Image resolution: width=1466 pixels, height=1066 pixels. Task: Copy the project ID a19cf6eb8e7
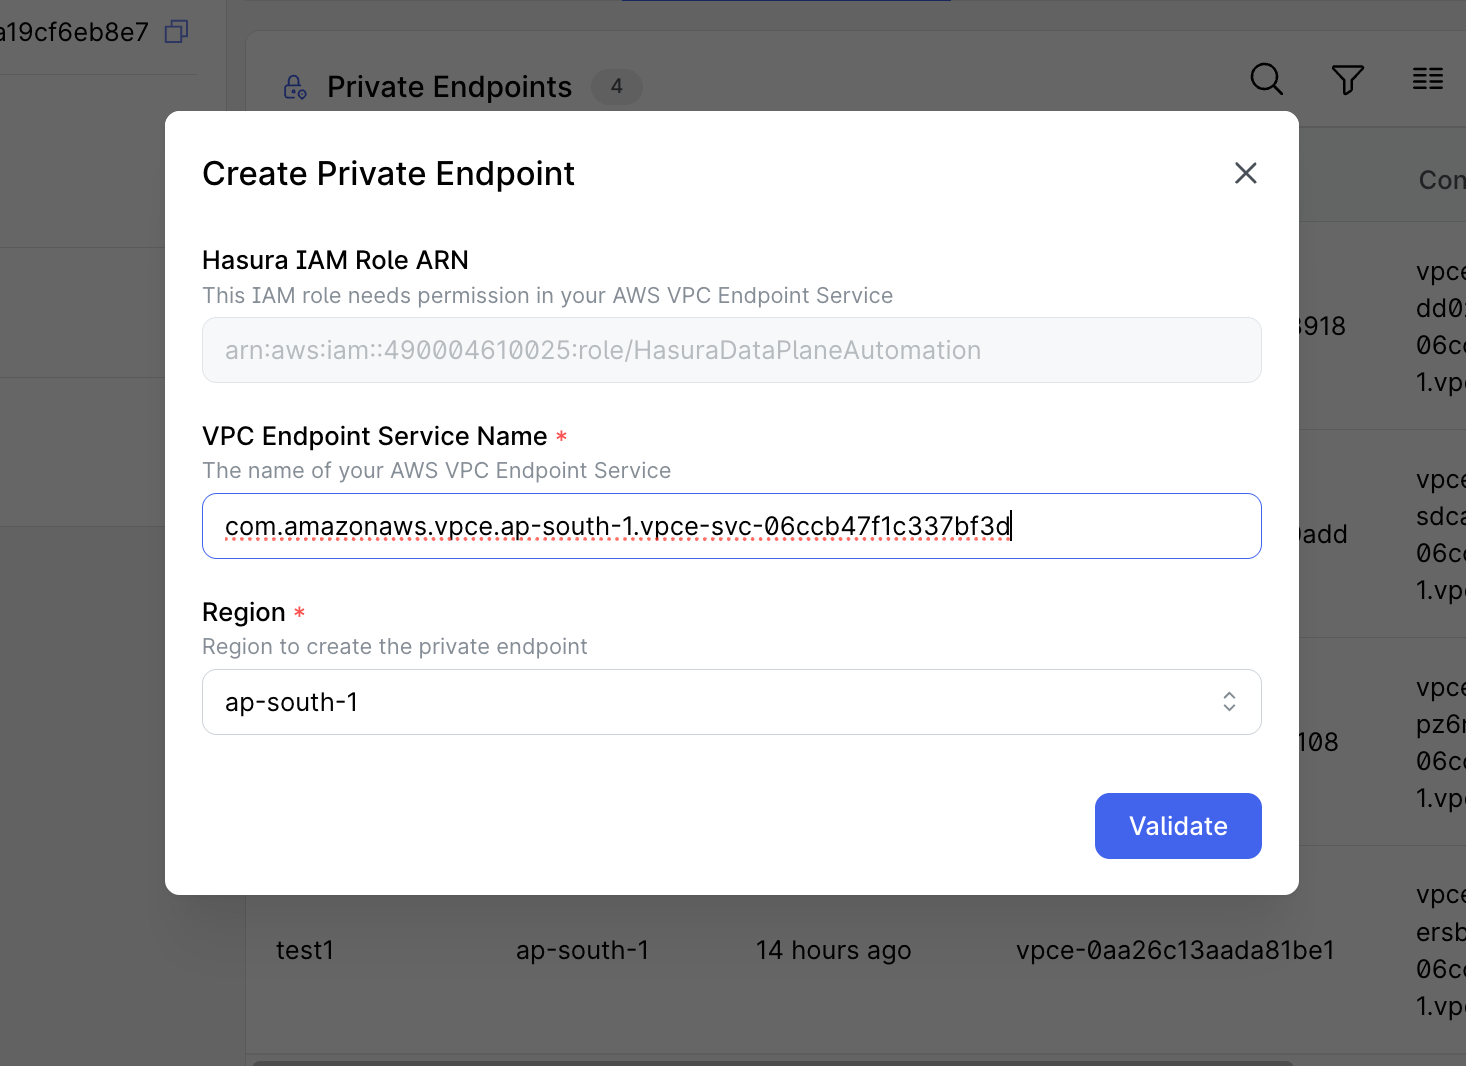[175, 31]
